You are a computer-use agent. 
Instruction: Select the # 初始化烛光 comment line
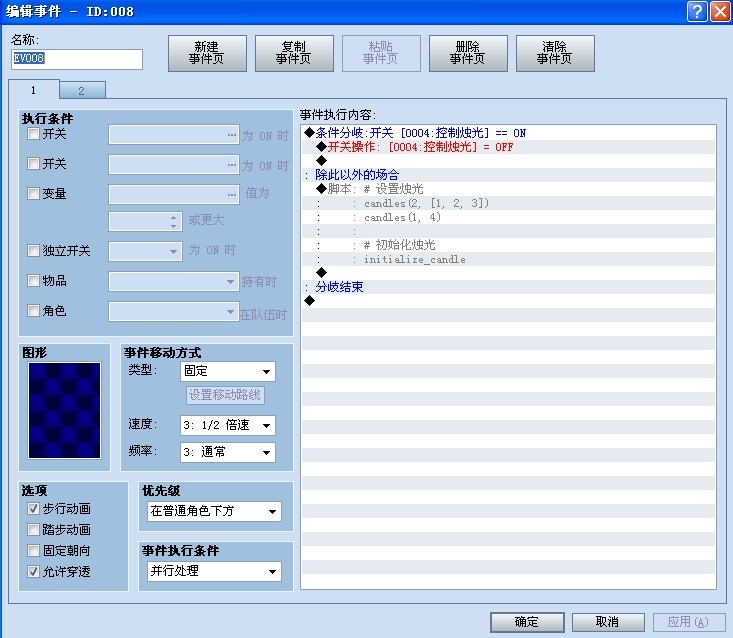pyautogui.click(x=508, y=245)
